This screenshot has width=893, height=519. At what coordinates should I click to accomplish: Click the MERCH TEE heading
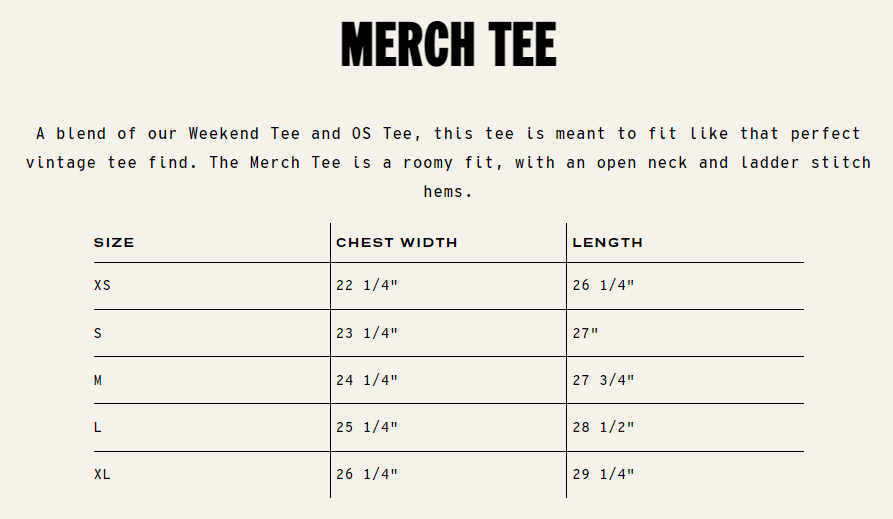click(447, 44)
